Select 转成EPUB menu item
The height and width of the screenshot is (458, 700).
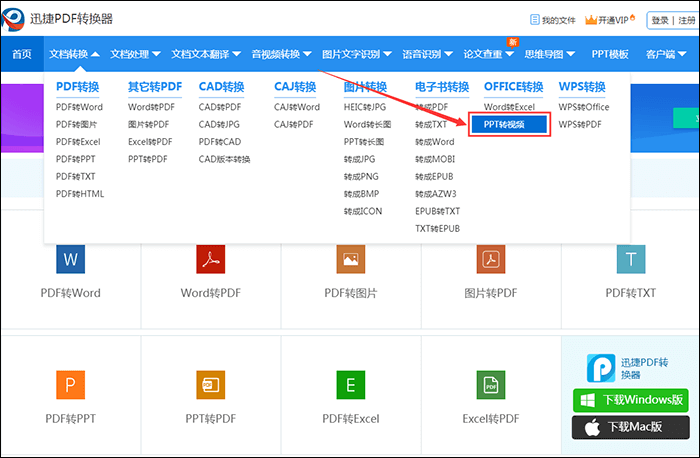click(x=434, y=177)
